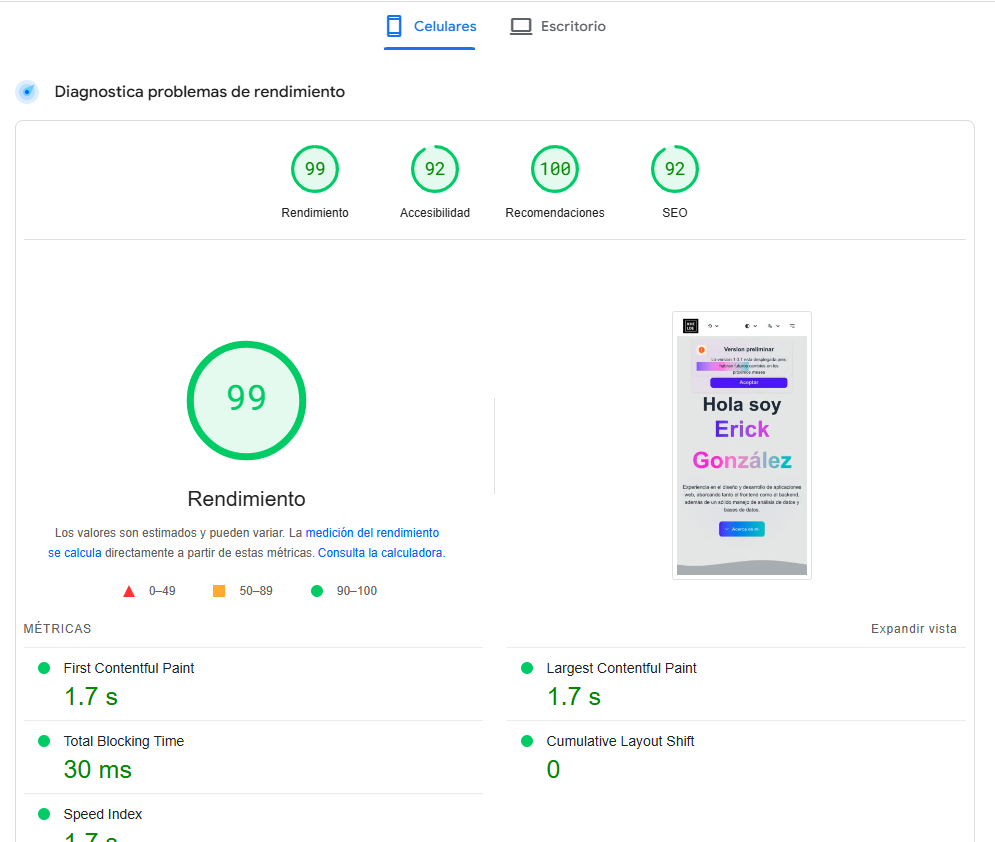Click the green dot next to Speed Index
This screenshot has width=995, height=842.
pyautogui.click(x=41, y=813)
